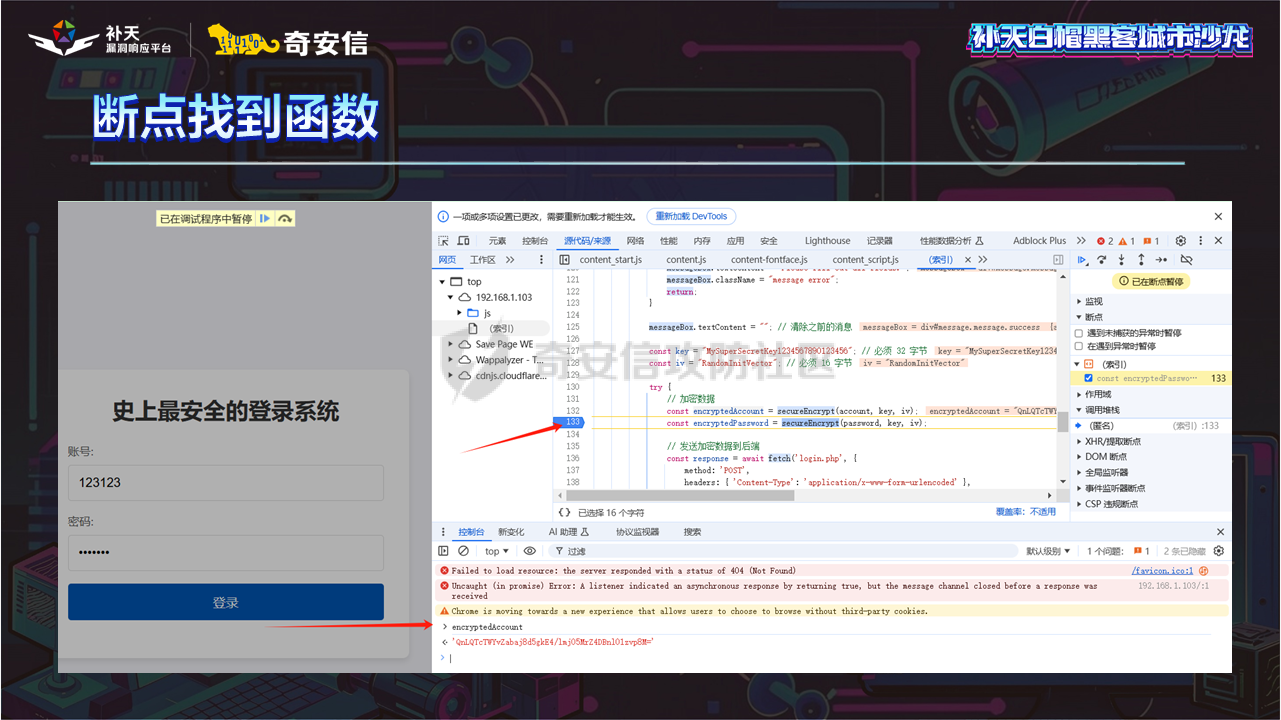
Task: Show more navigator tabs chevron after 工作区
Action: tap(510, 260)
